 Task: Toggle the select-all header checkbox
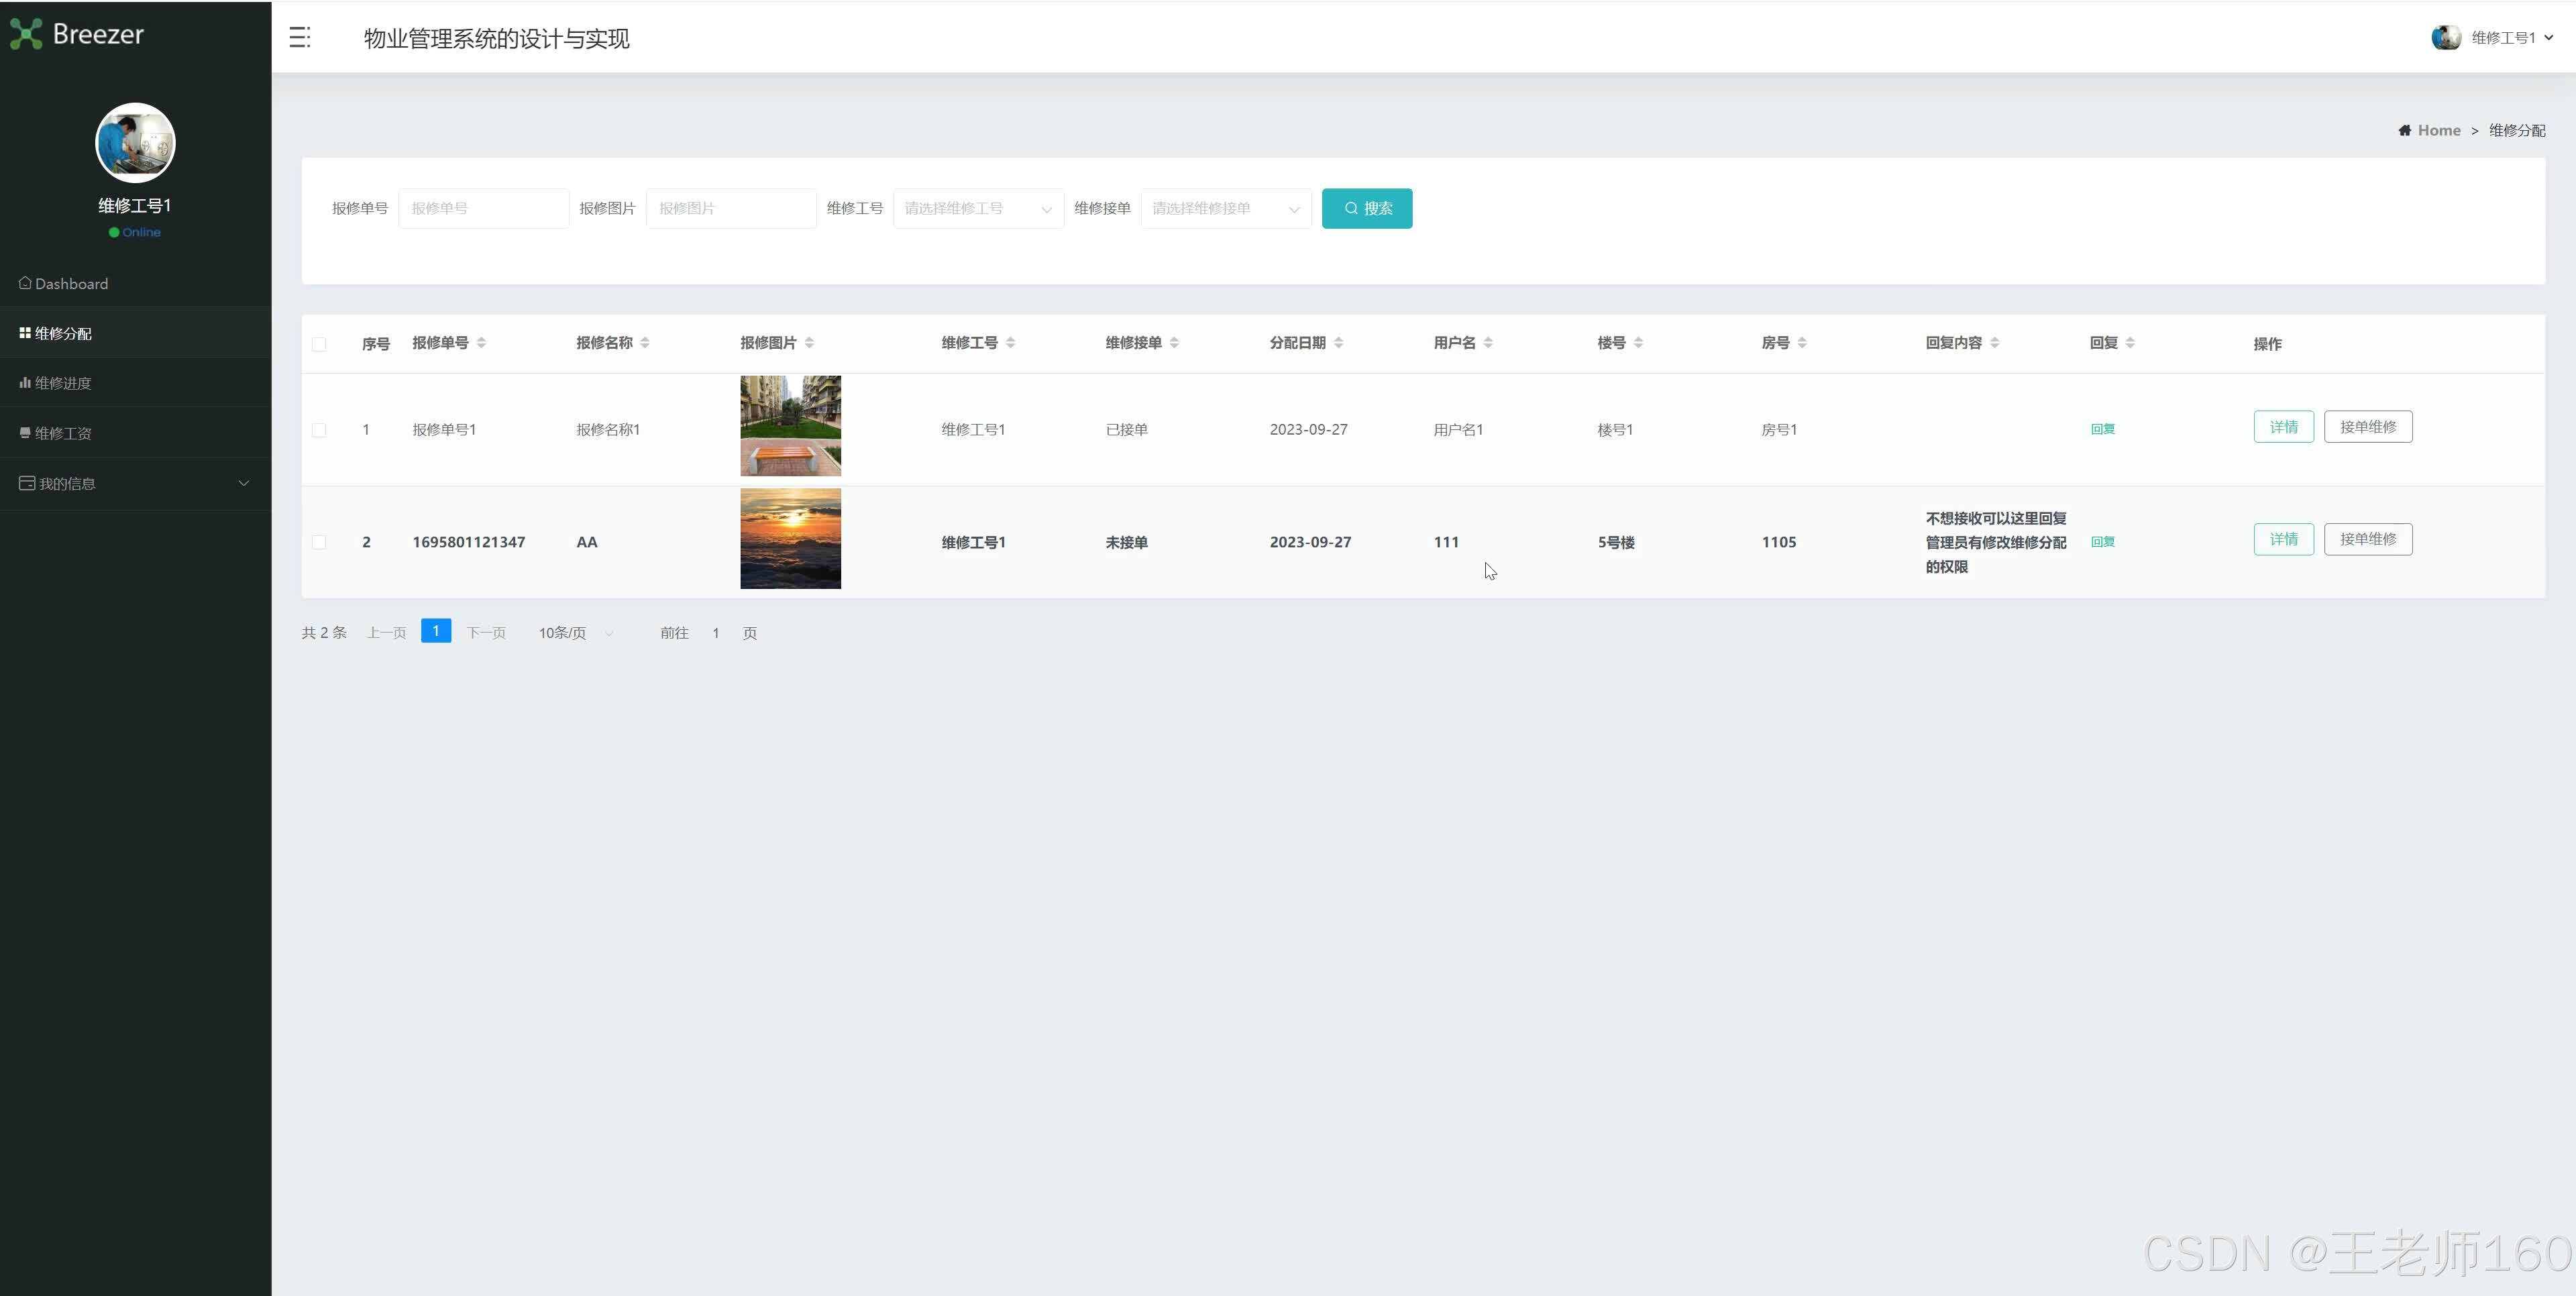click(319, 344)
